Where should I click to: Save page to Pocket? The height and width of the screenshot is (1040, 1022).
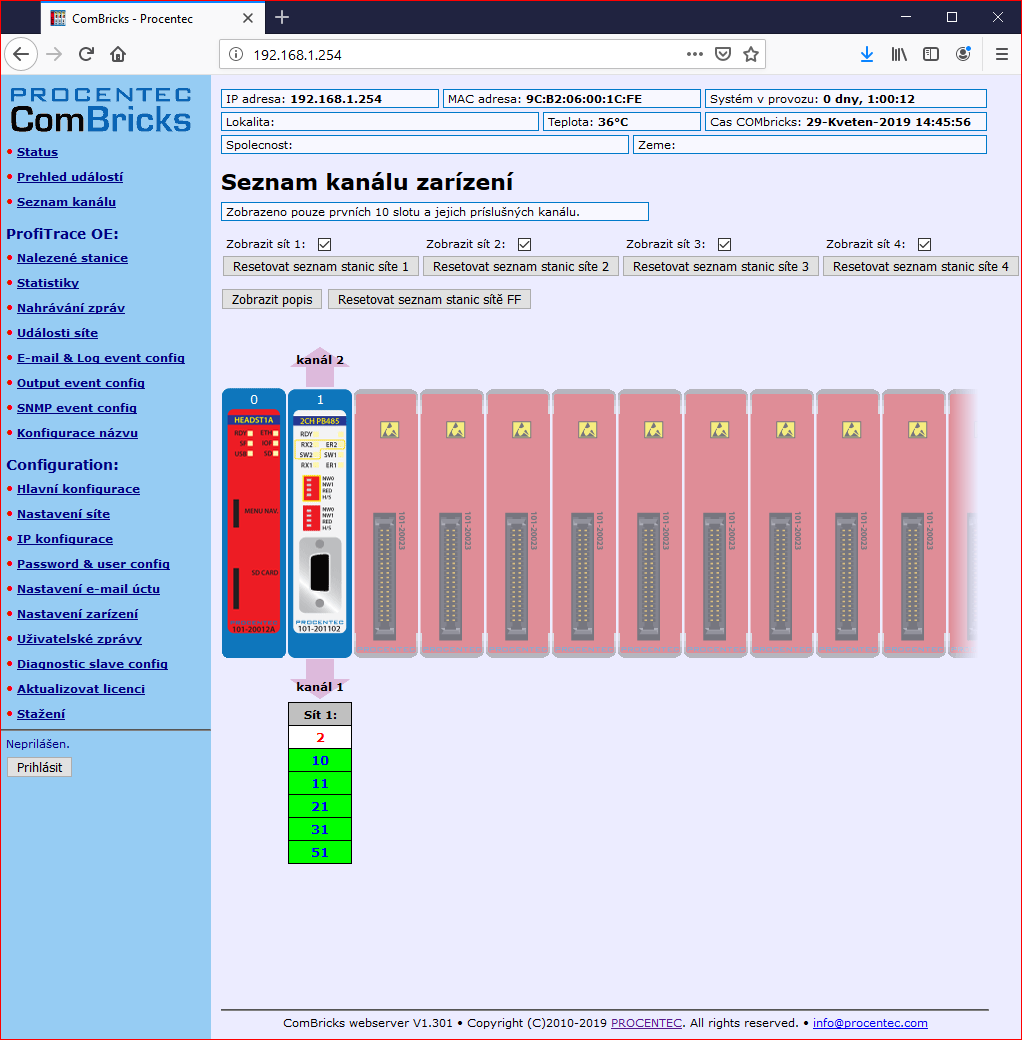[723, 54]
